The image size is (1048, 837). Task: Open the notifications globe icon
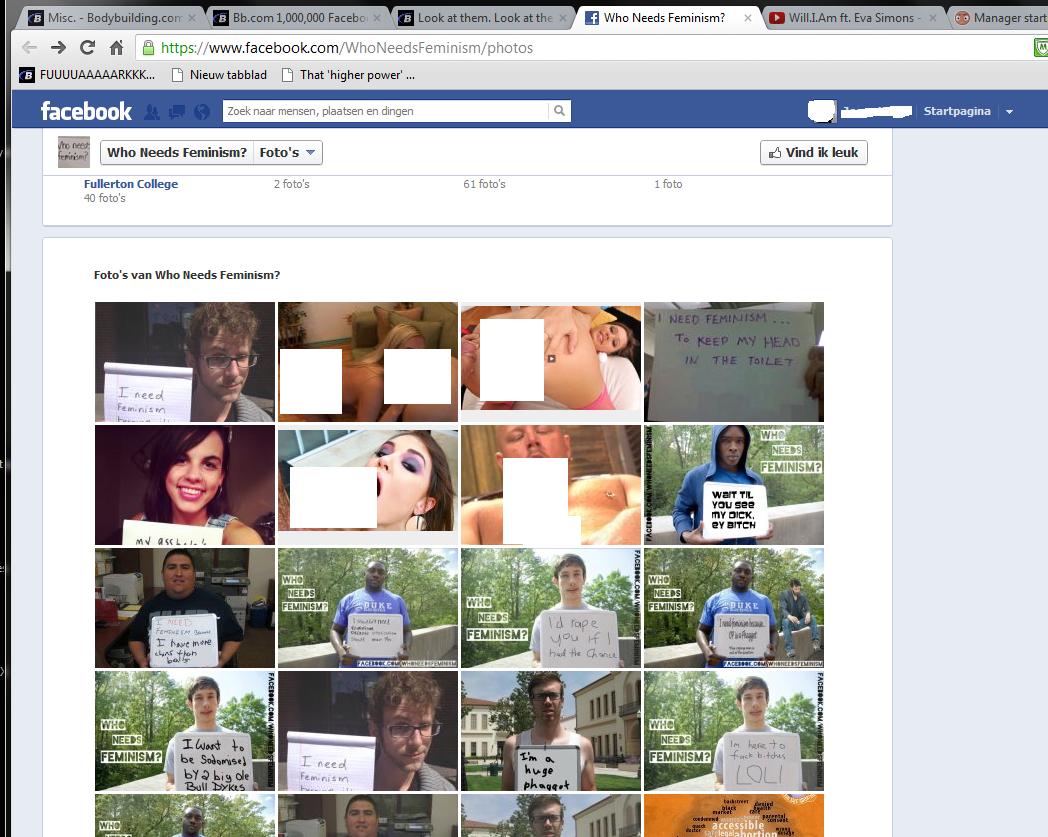[202, 112]
